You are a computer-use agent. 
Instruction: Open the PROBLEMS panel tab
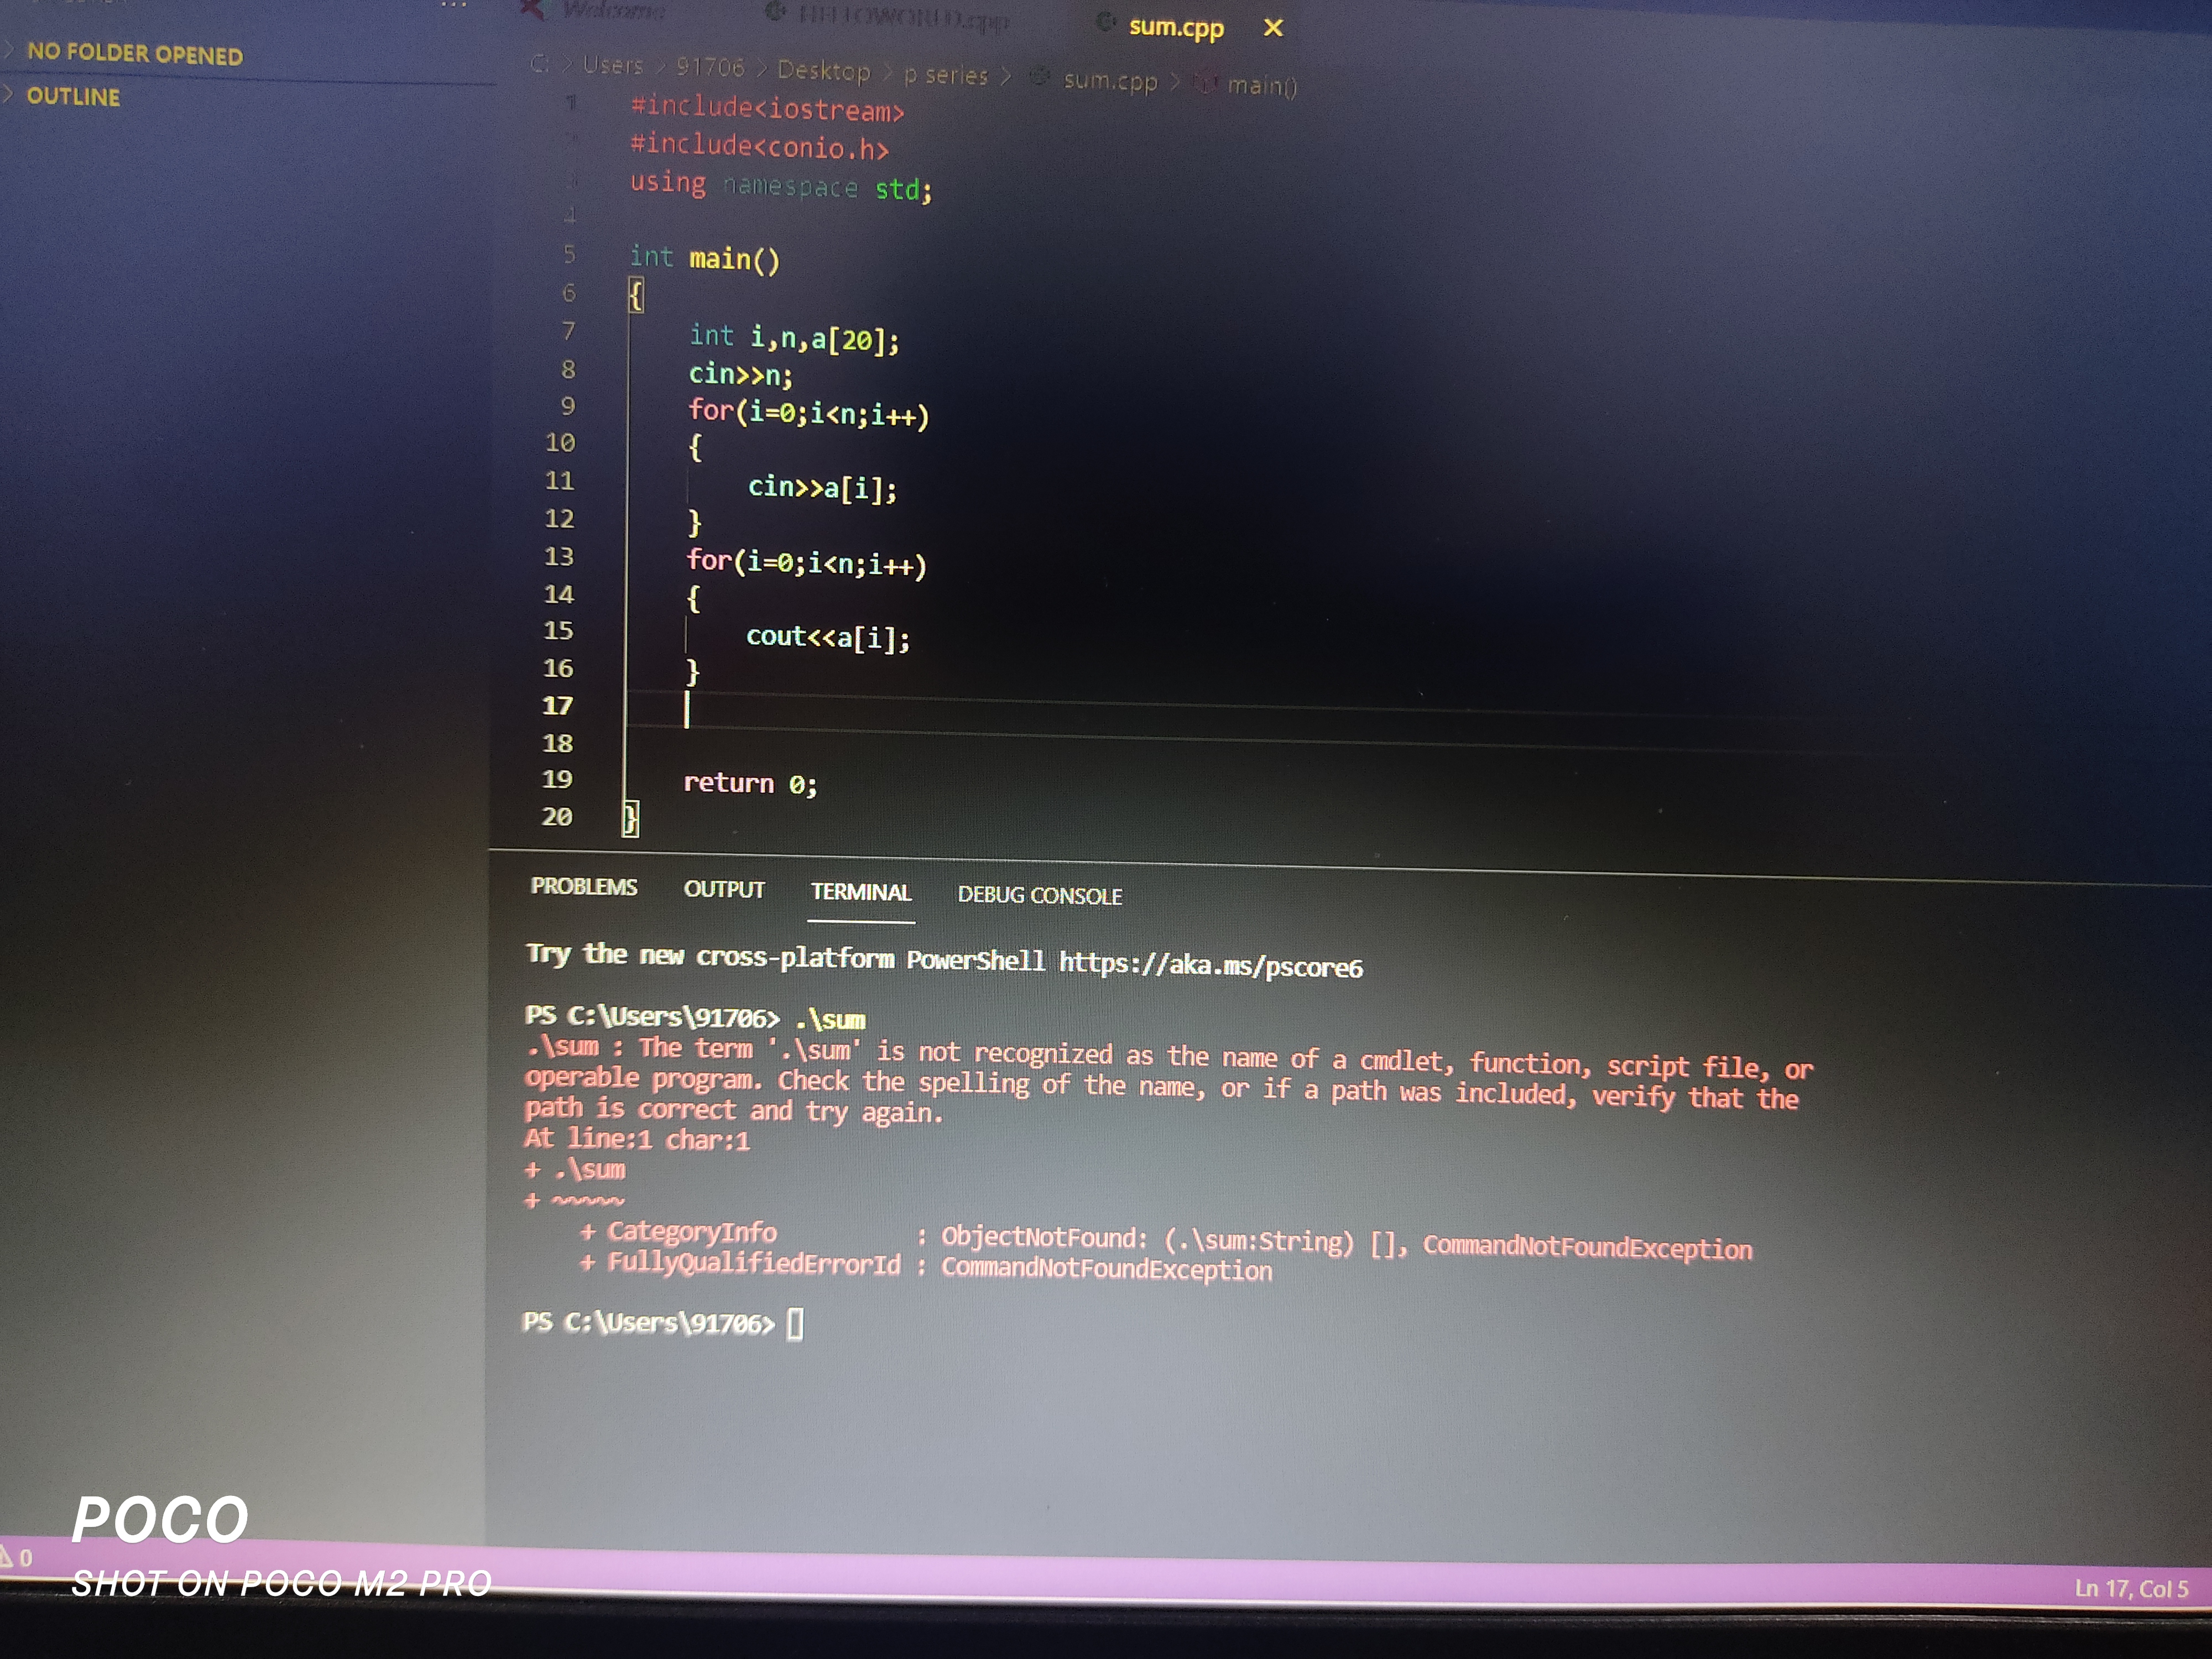584,887
